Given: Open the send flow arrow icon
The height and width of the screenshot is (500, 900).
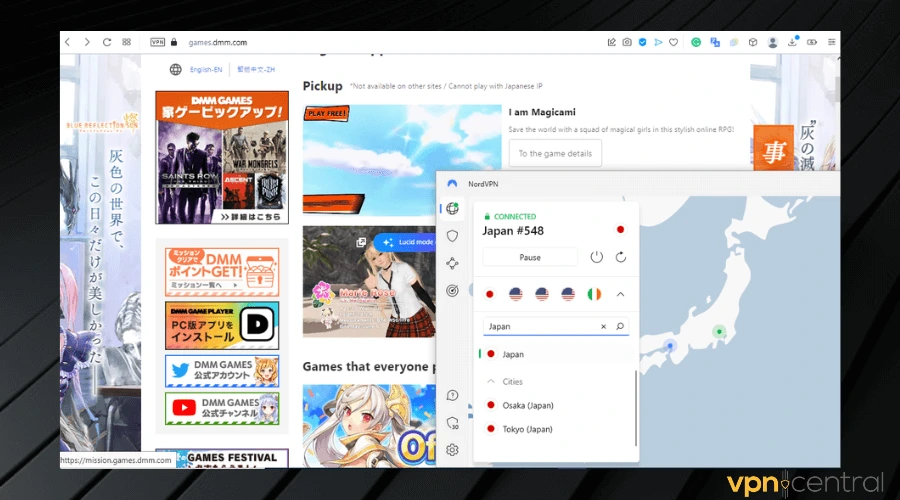Looking at the screenshot, I should point(658,42).
